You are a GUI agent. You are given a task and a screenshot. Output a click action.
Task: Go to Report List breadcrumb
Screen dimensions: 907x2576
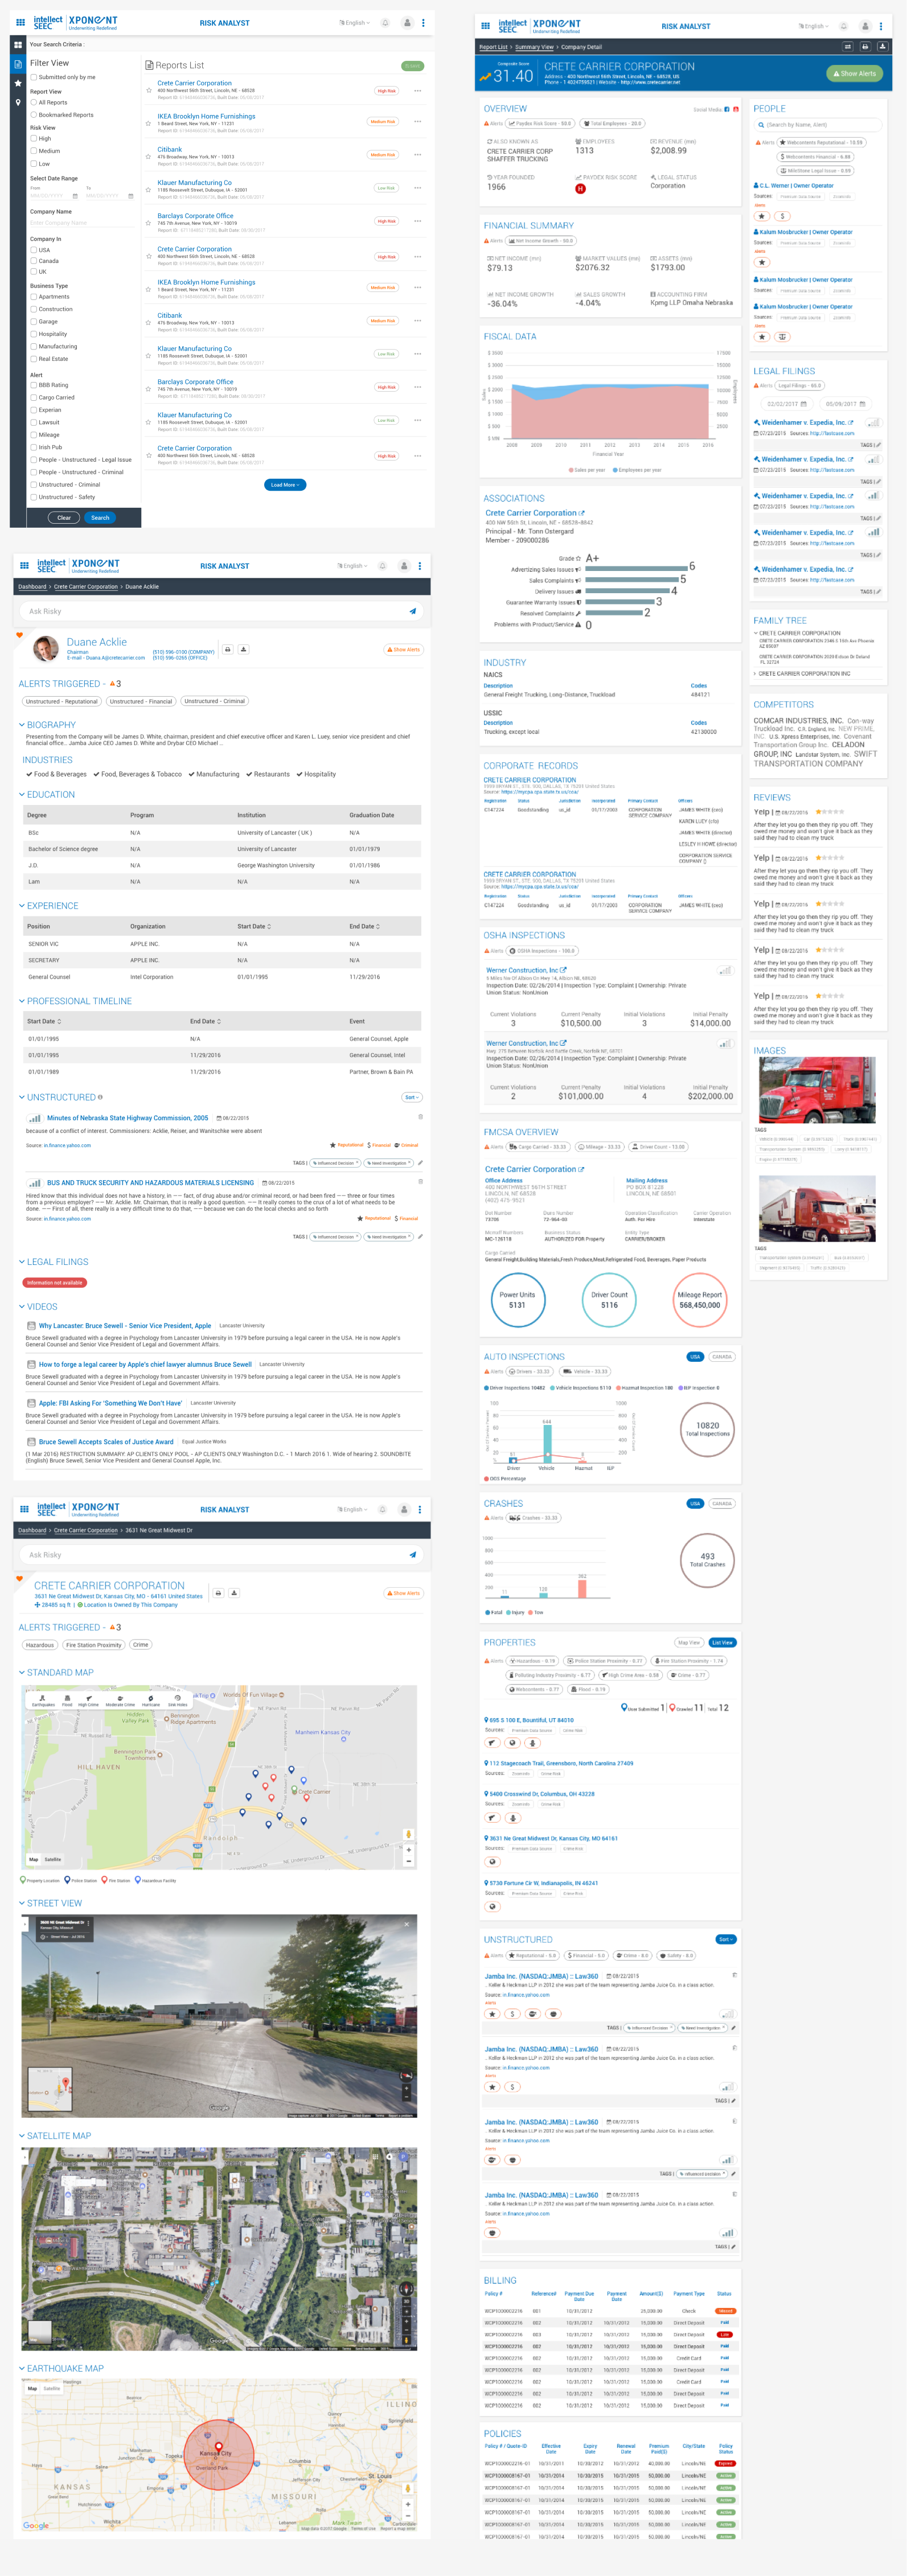pyautogui.click(x=493, y=47)
